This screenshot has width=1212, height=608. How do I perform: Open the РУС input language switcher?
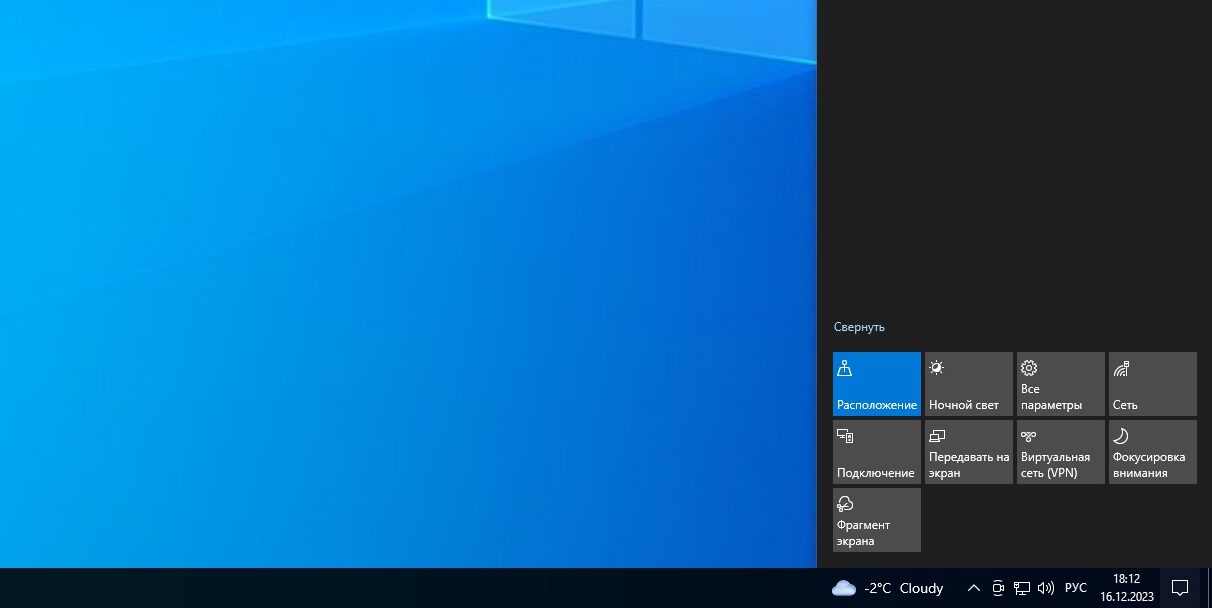[x=1076, y=588]
